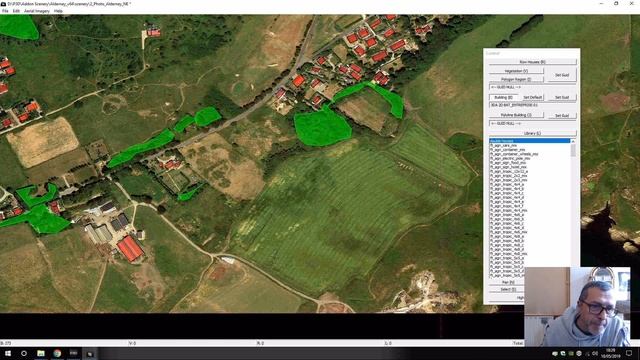640x360 pixels.
Task: Click the taskbar clock and date
Action: click(610, 353)
